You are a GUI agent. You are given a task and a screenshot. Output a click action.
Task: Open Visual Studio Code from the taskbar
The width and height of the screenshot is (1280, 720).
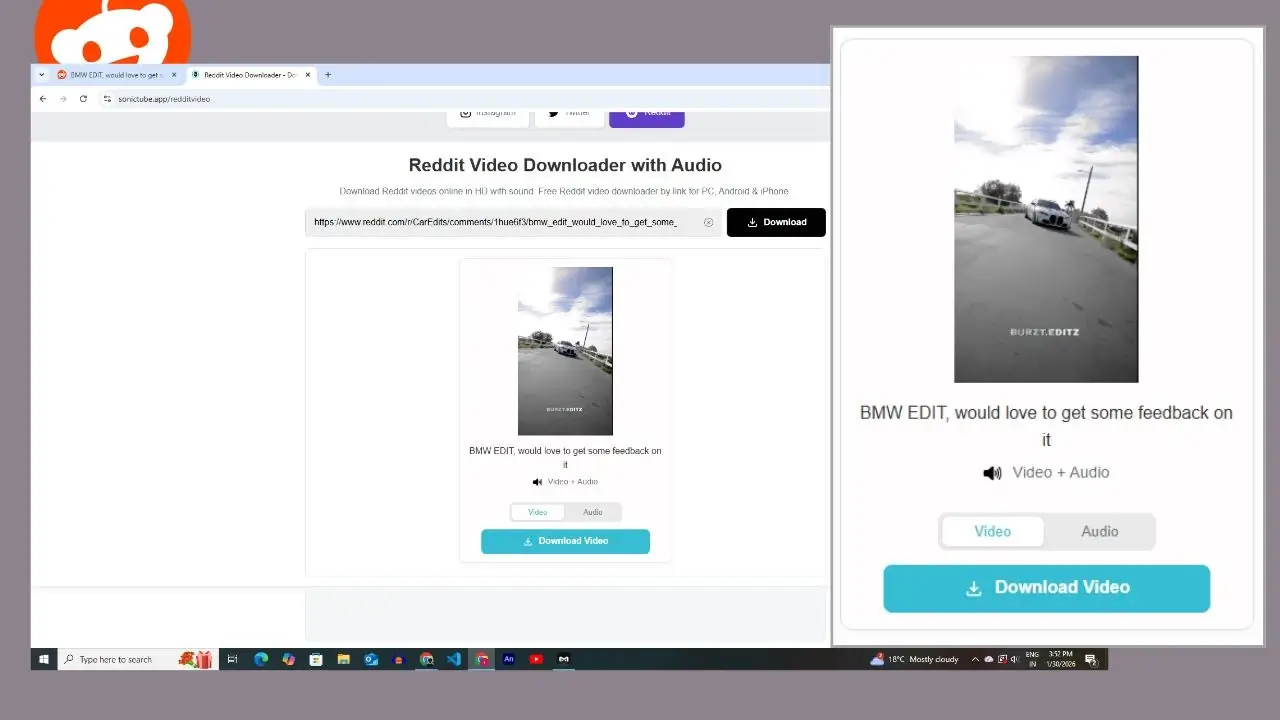point(454,659)
